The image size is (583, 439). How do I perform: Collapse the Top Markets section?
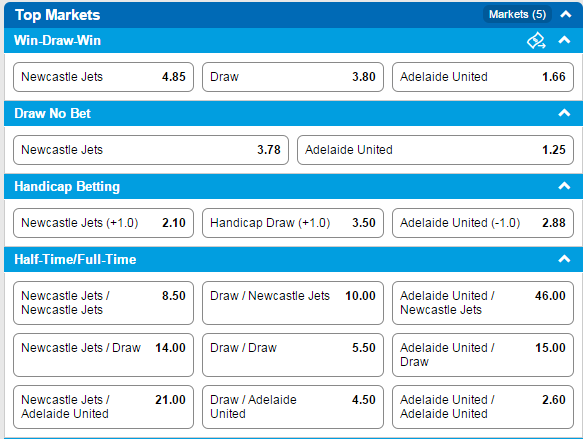[566, 14]
